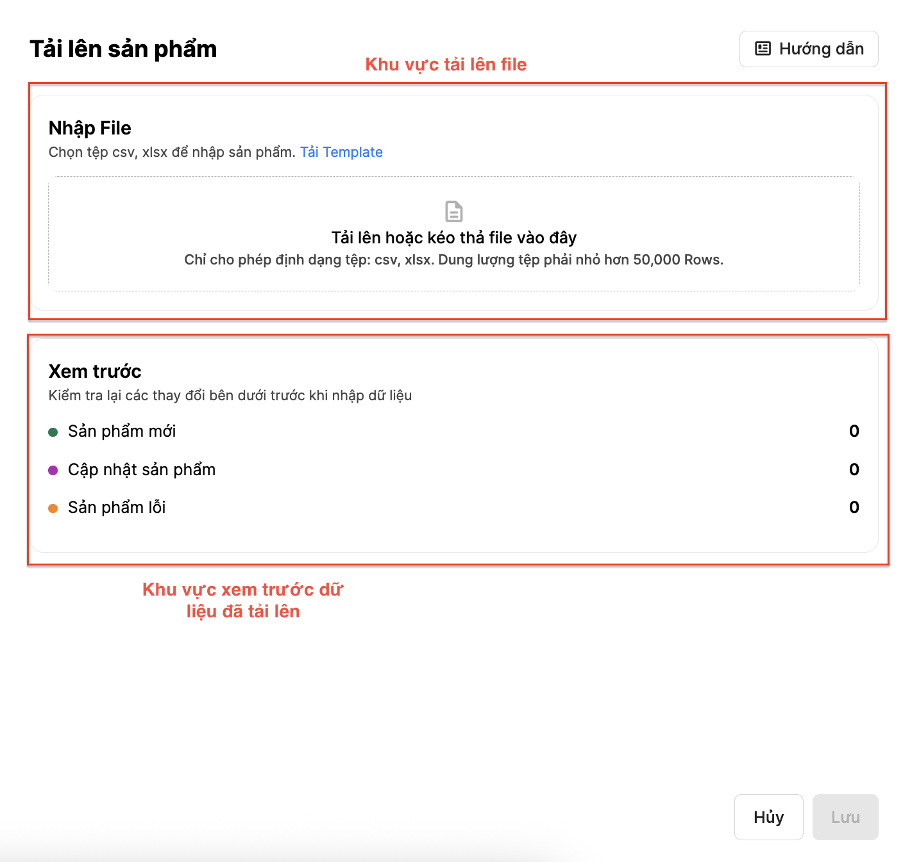The image size is (904, 862).
Task: Click "Tải lên hoặc kéo thả file vào đây" text
Action: [x=454, y=238]
